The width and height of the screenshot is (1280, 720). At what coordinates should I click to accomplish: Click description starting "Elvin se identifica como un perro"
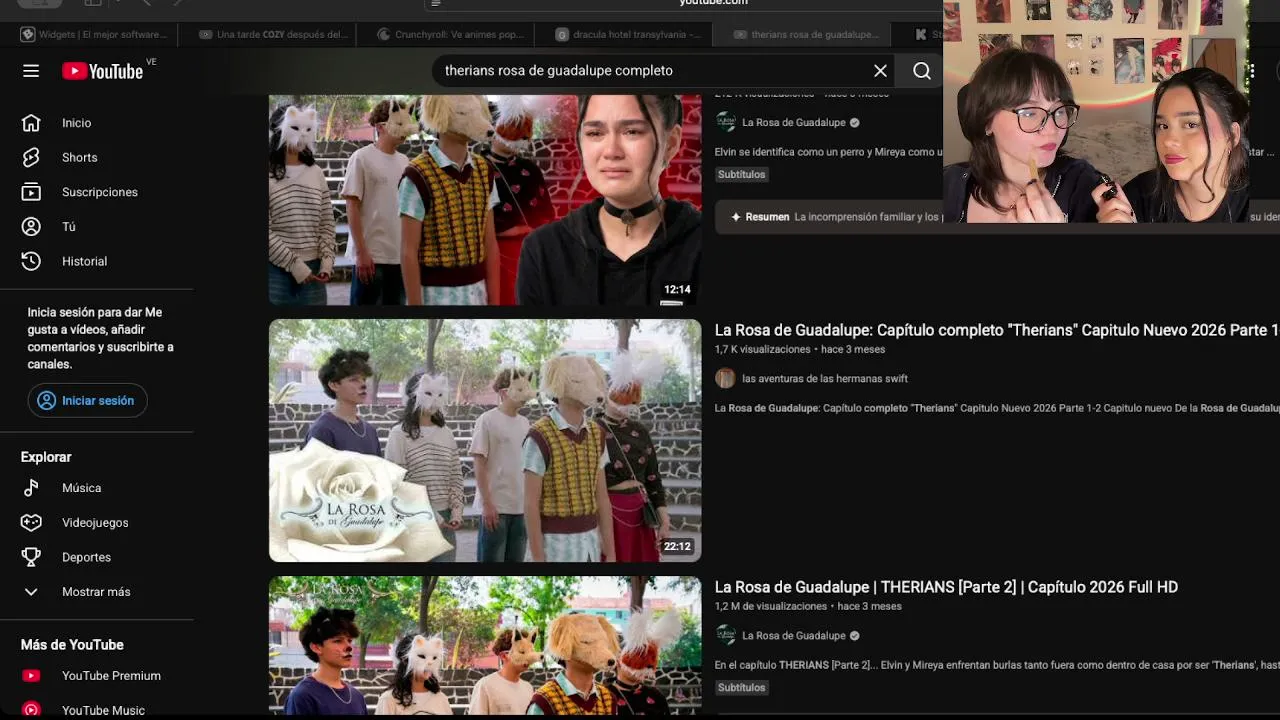coord(829,153)
